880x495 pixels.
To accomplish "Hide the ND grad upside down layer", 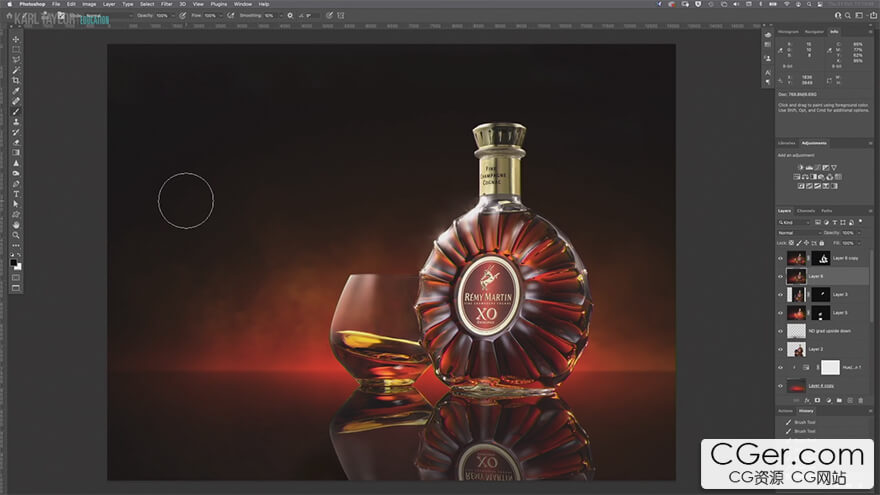I will 781,331.
